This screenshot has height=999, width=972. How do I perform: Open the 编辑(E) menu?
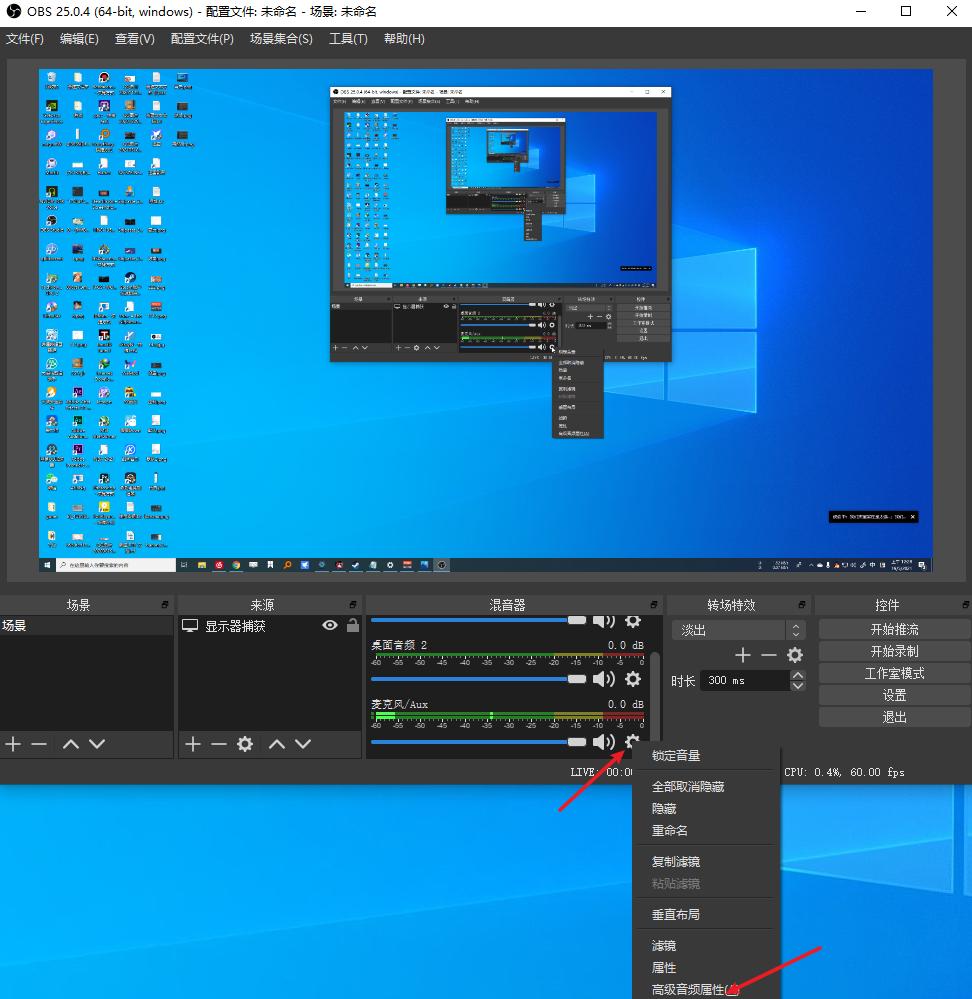point(79,39)
